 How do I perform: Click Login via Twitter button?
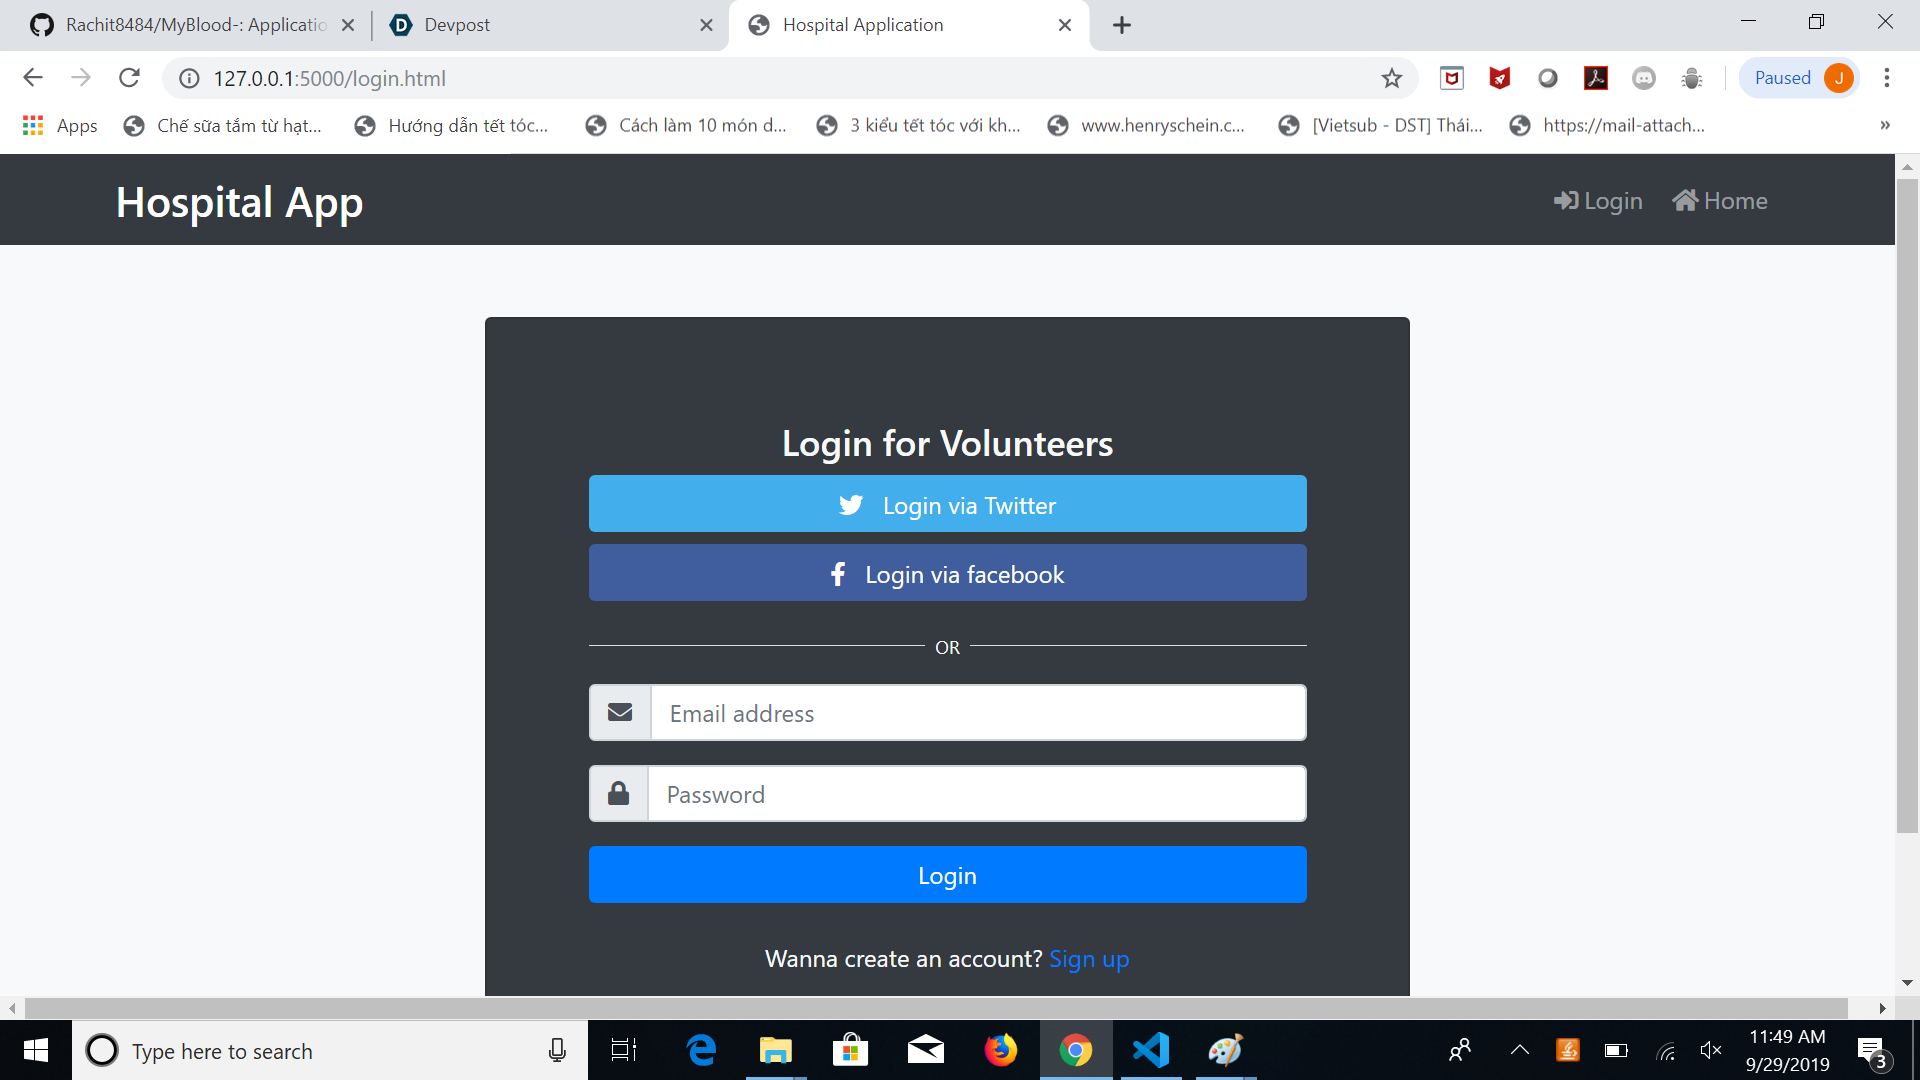(947, 504)
